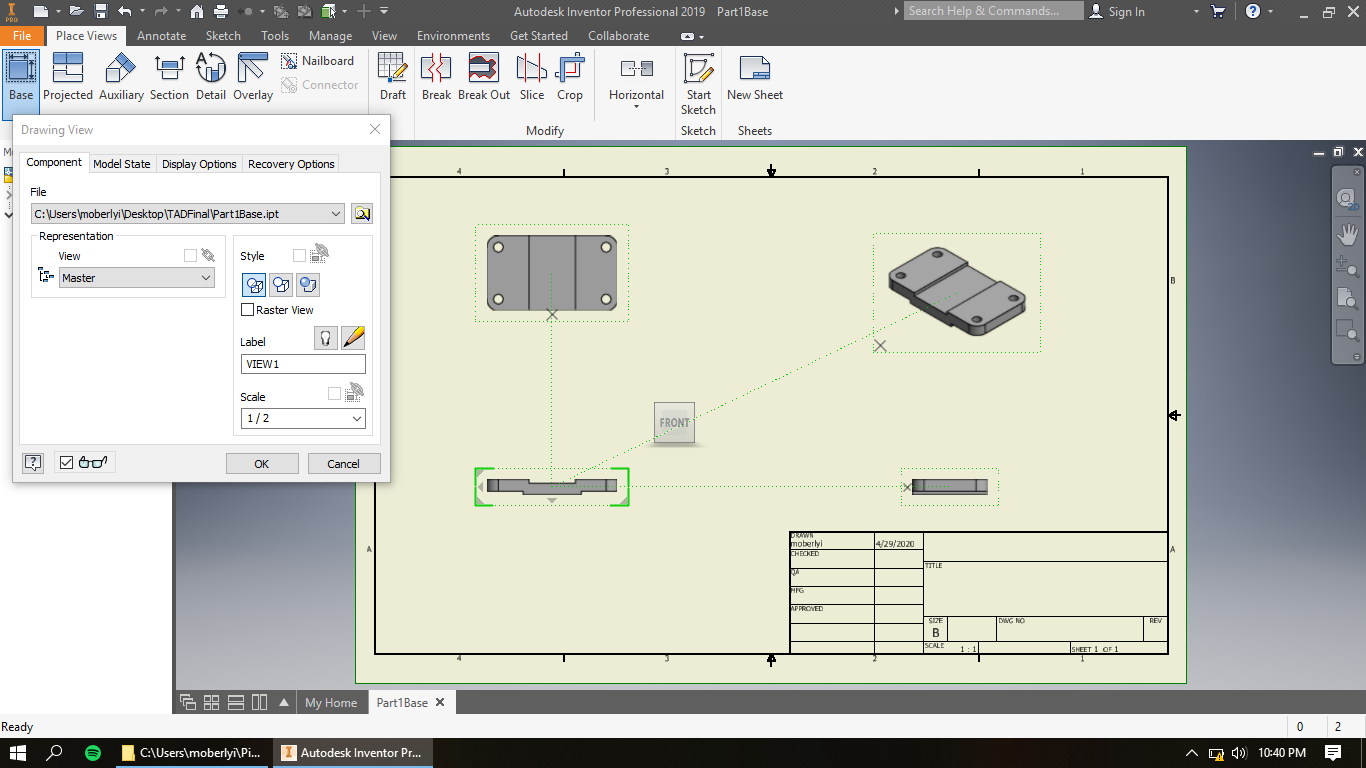Click the browse file button in Drawing View dialog
The height and width of the screenshot is (768, 1366).
(x=362, y=213)
